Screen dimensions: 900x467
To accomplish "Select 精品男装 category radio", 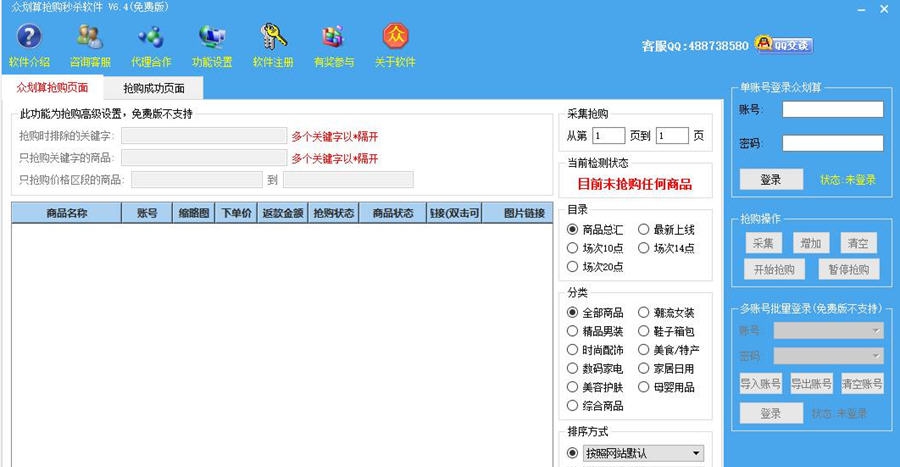I will coord(572,331).
